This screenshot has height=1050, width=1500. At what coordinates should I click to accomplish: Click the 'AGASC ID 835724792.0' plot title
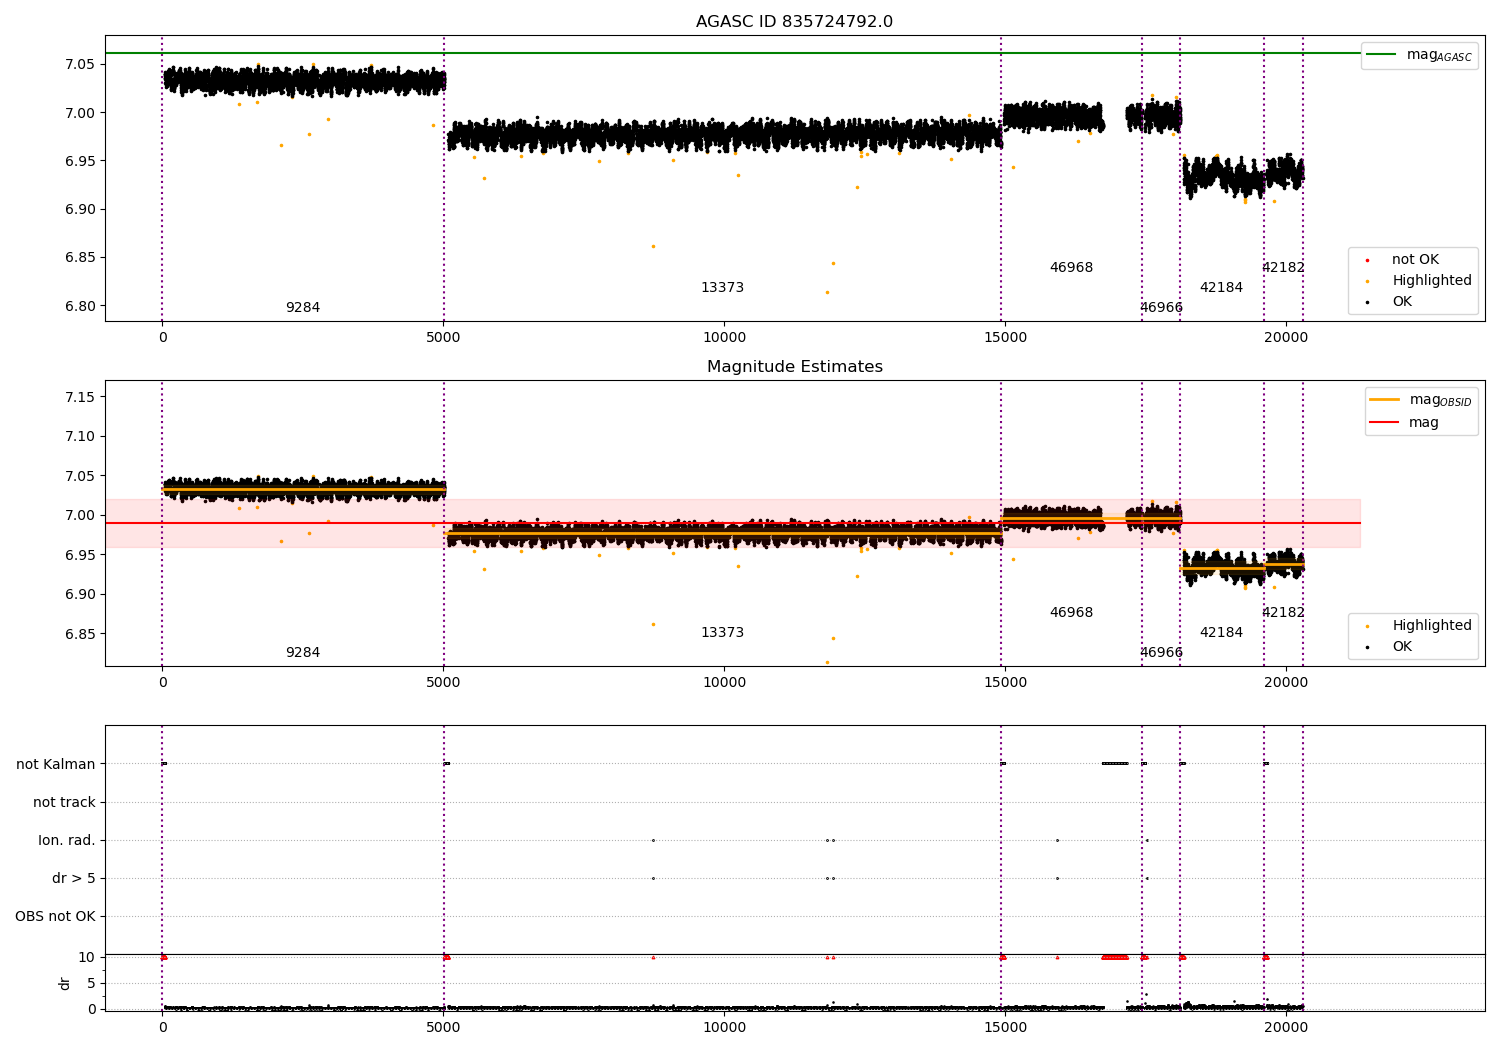(x=795, y=22)
